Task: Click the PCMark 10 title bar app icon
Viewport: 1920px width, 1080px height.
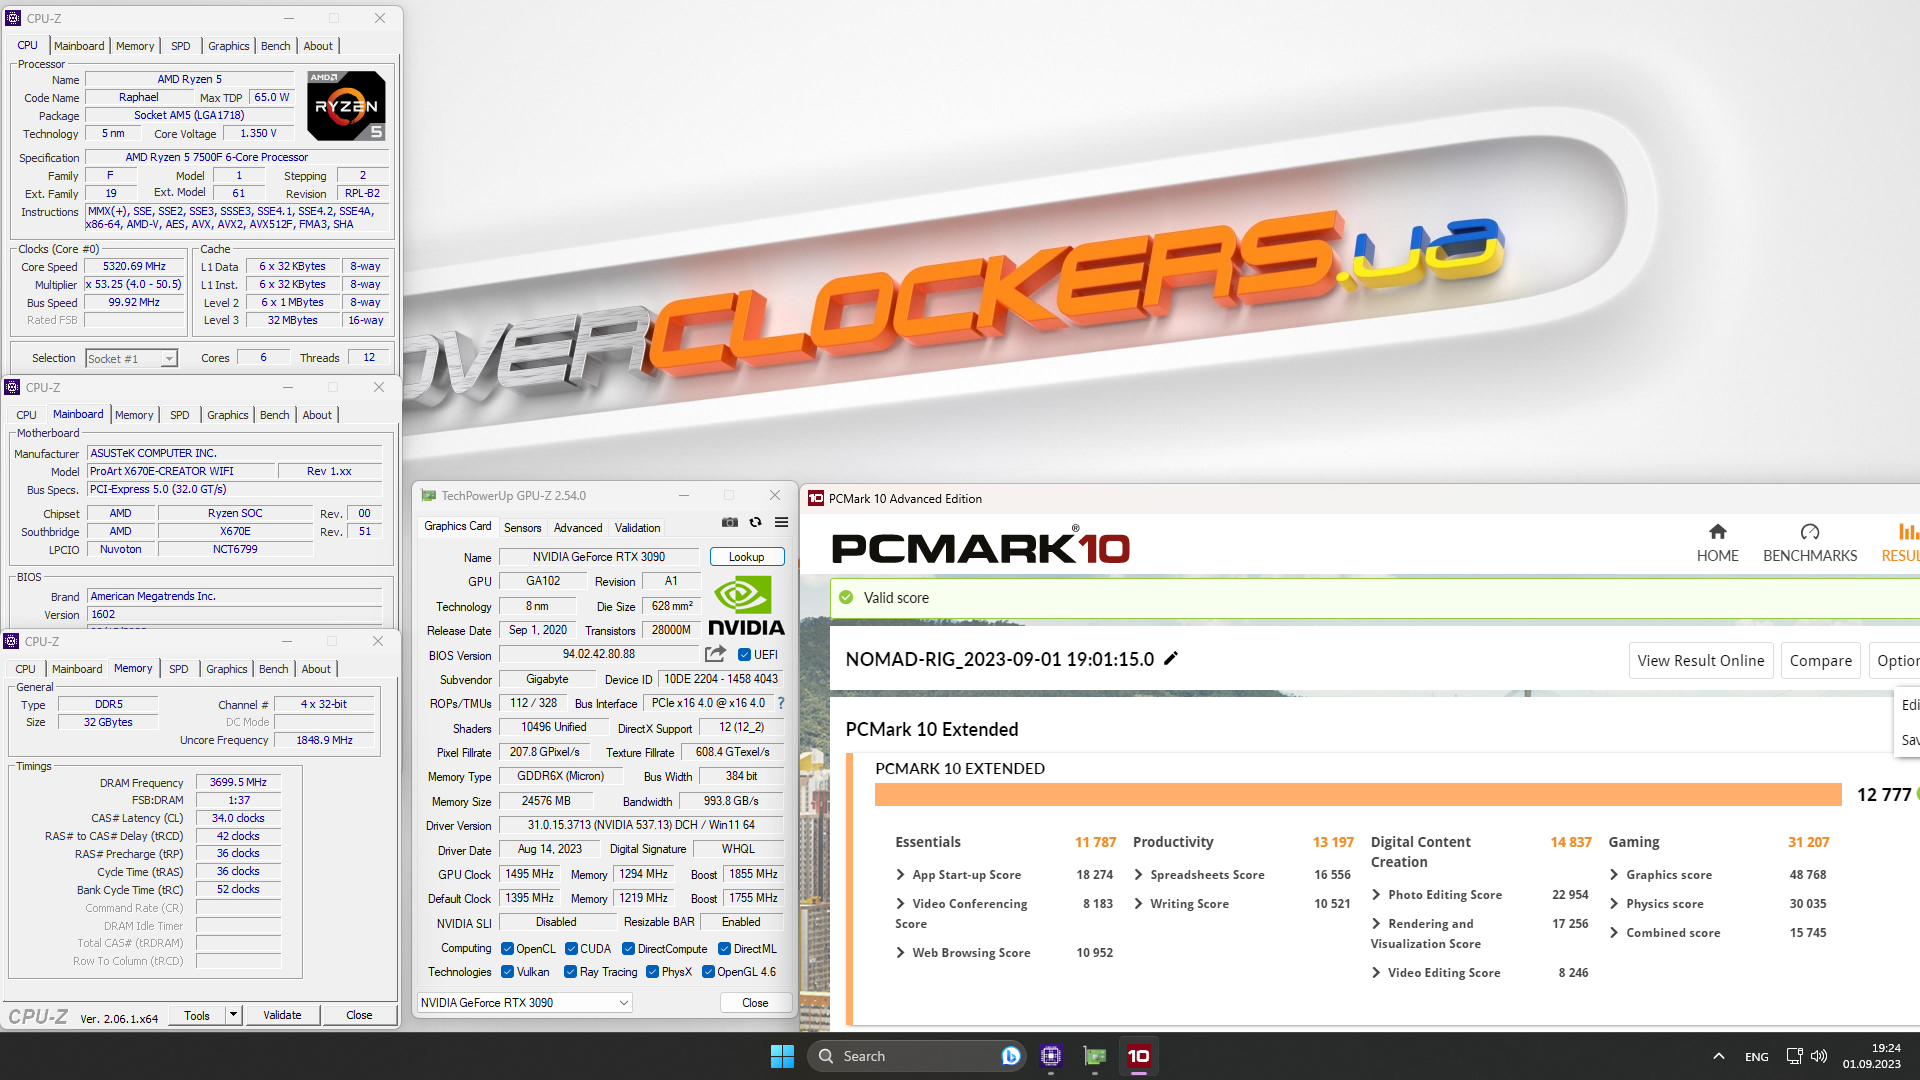Action: (x=816, y=498)
